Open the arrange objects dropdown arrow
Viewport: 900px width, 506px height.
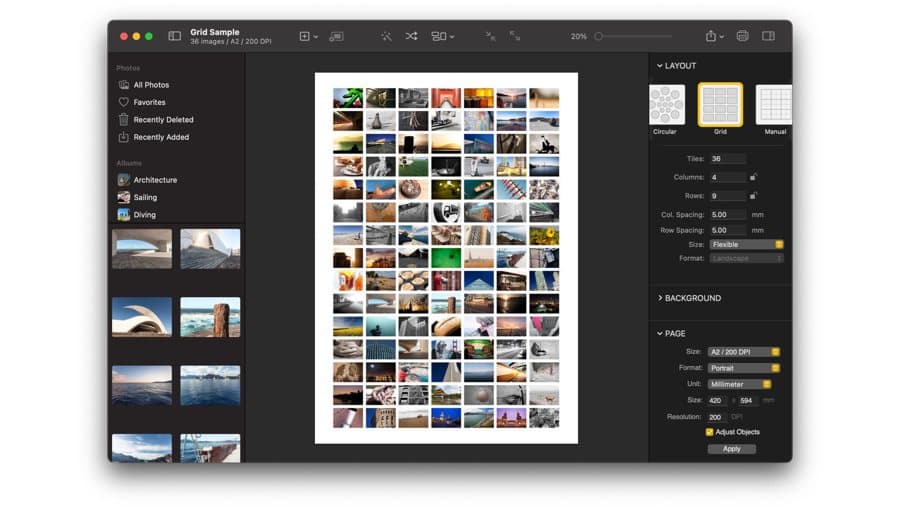point(452,37)
